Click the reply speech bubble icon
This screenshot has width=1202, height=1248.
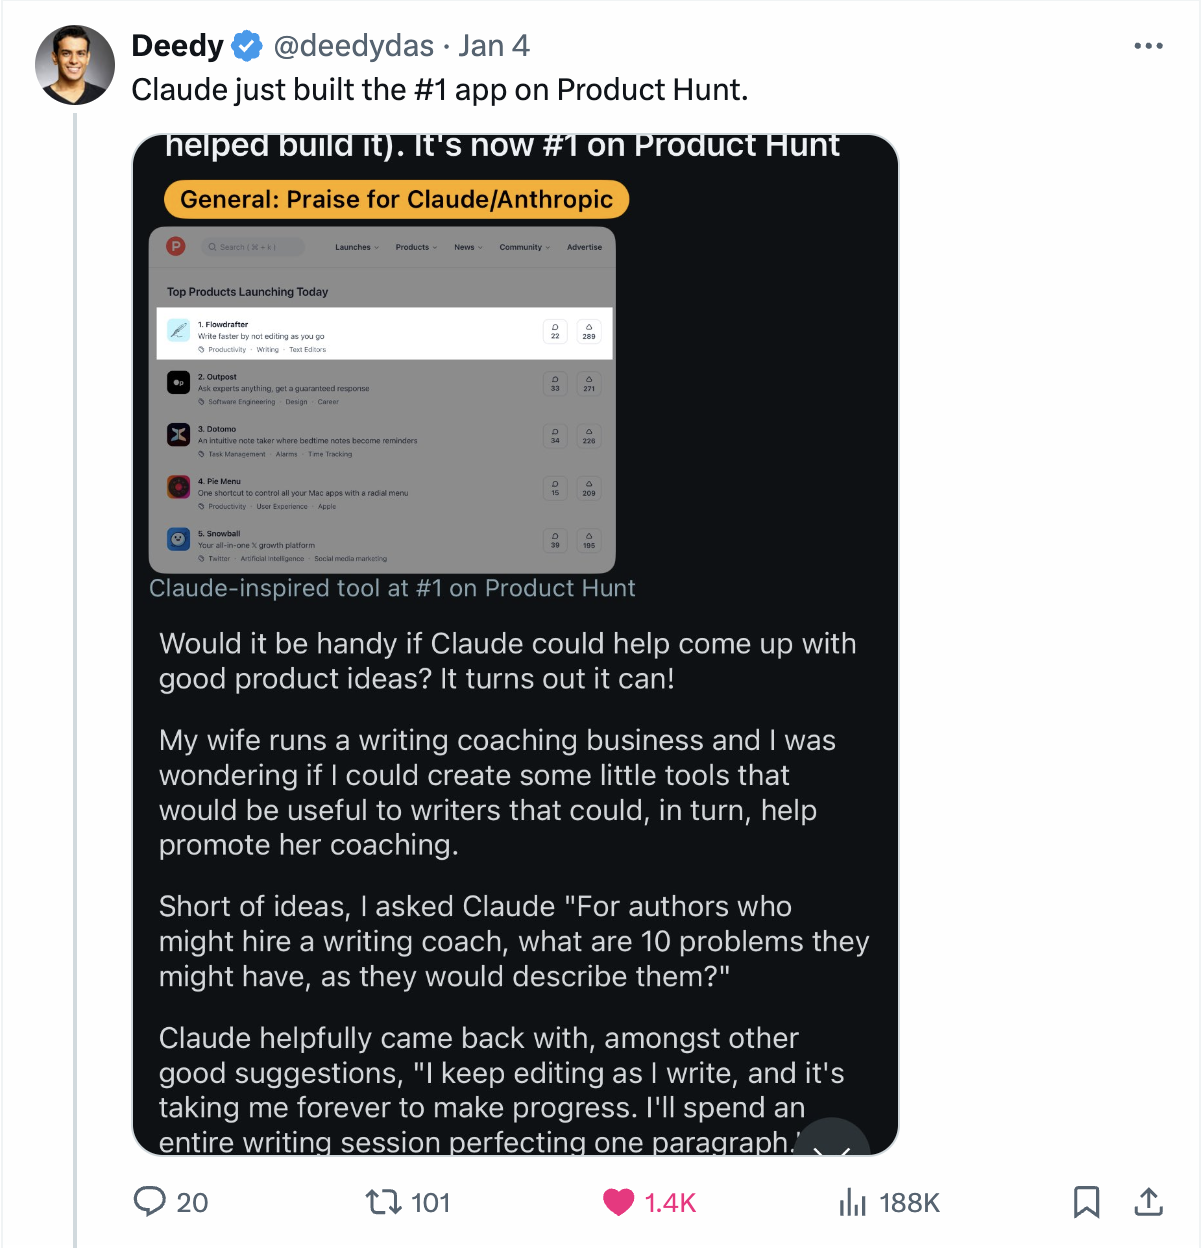coord(150,1201)
